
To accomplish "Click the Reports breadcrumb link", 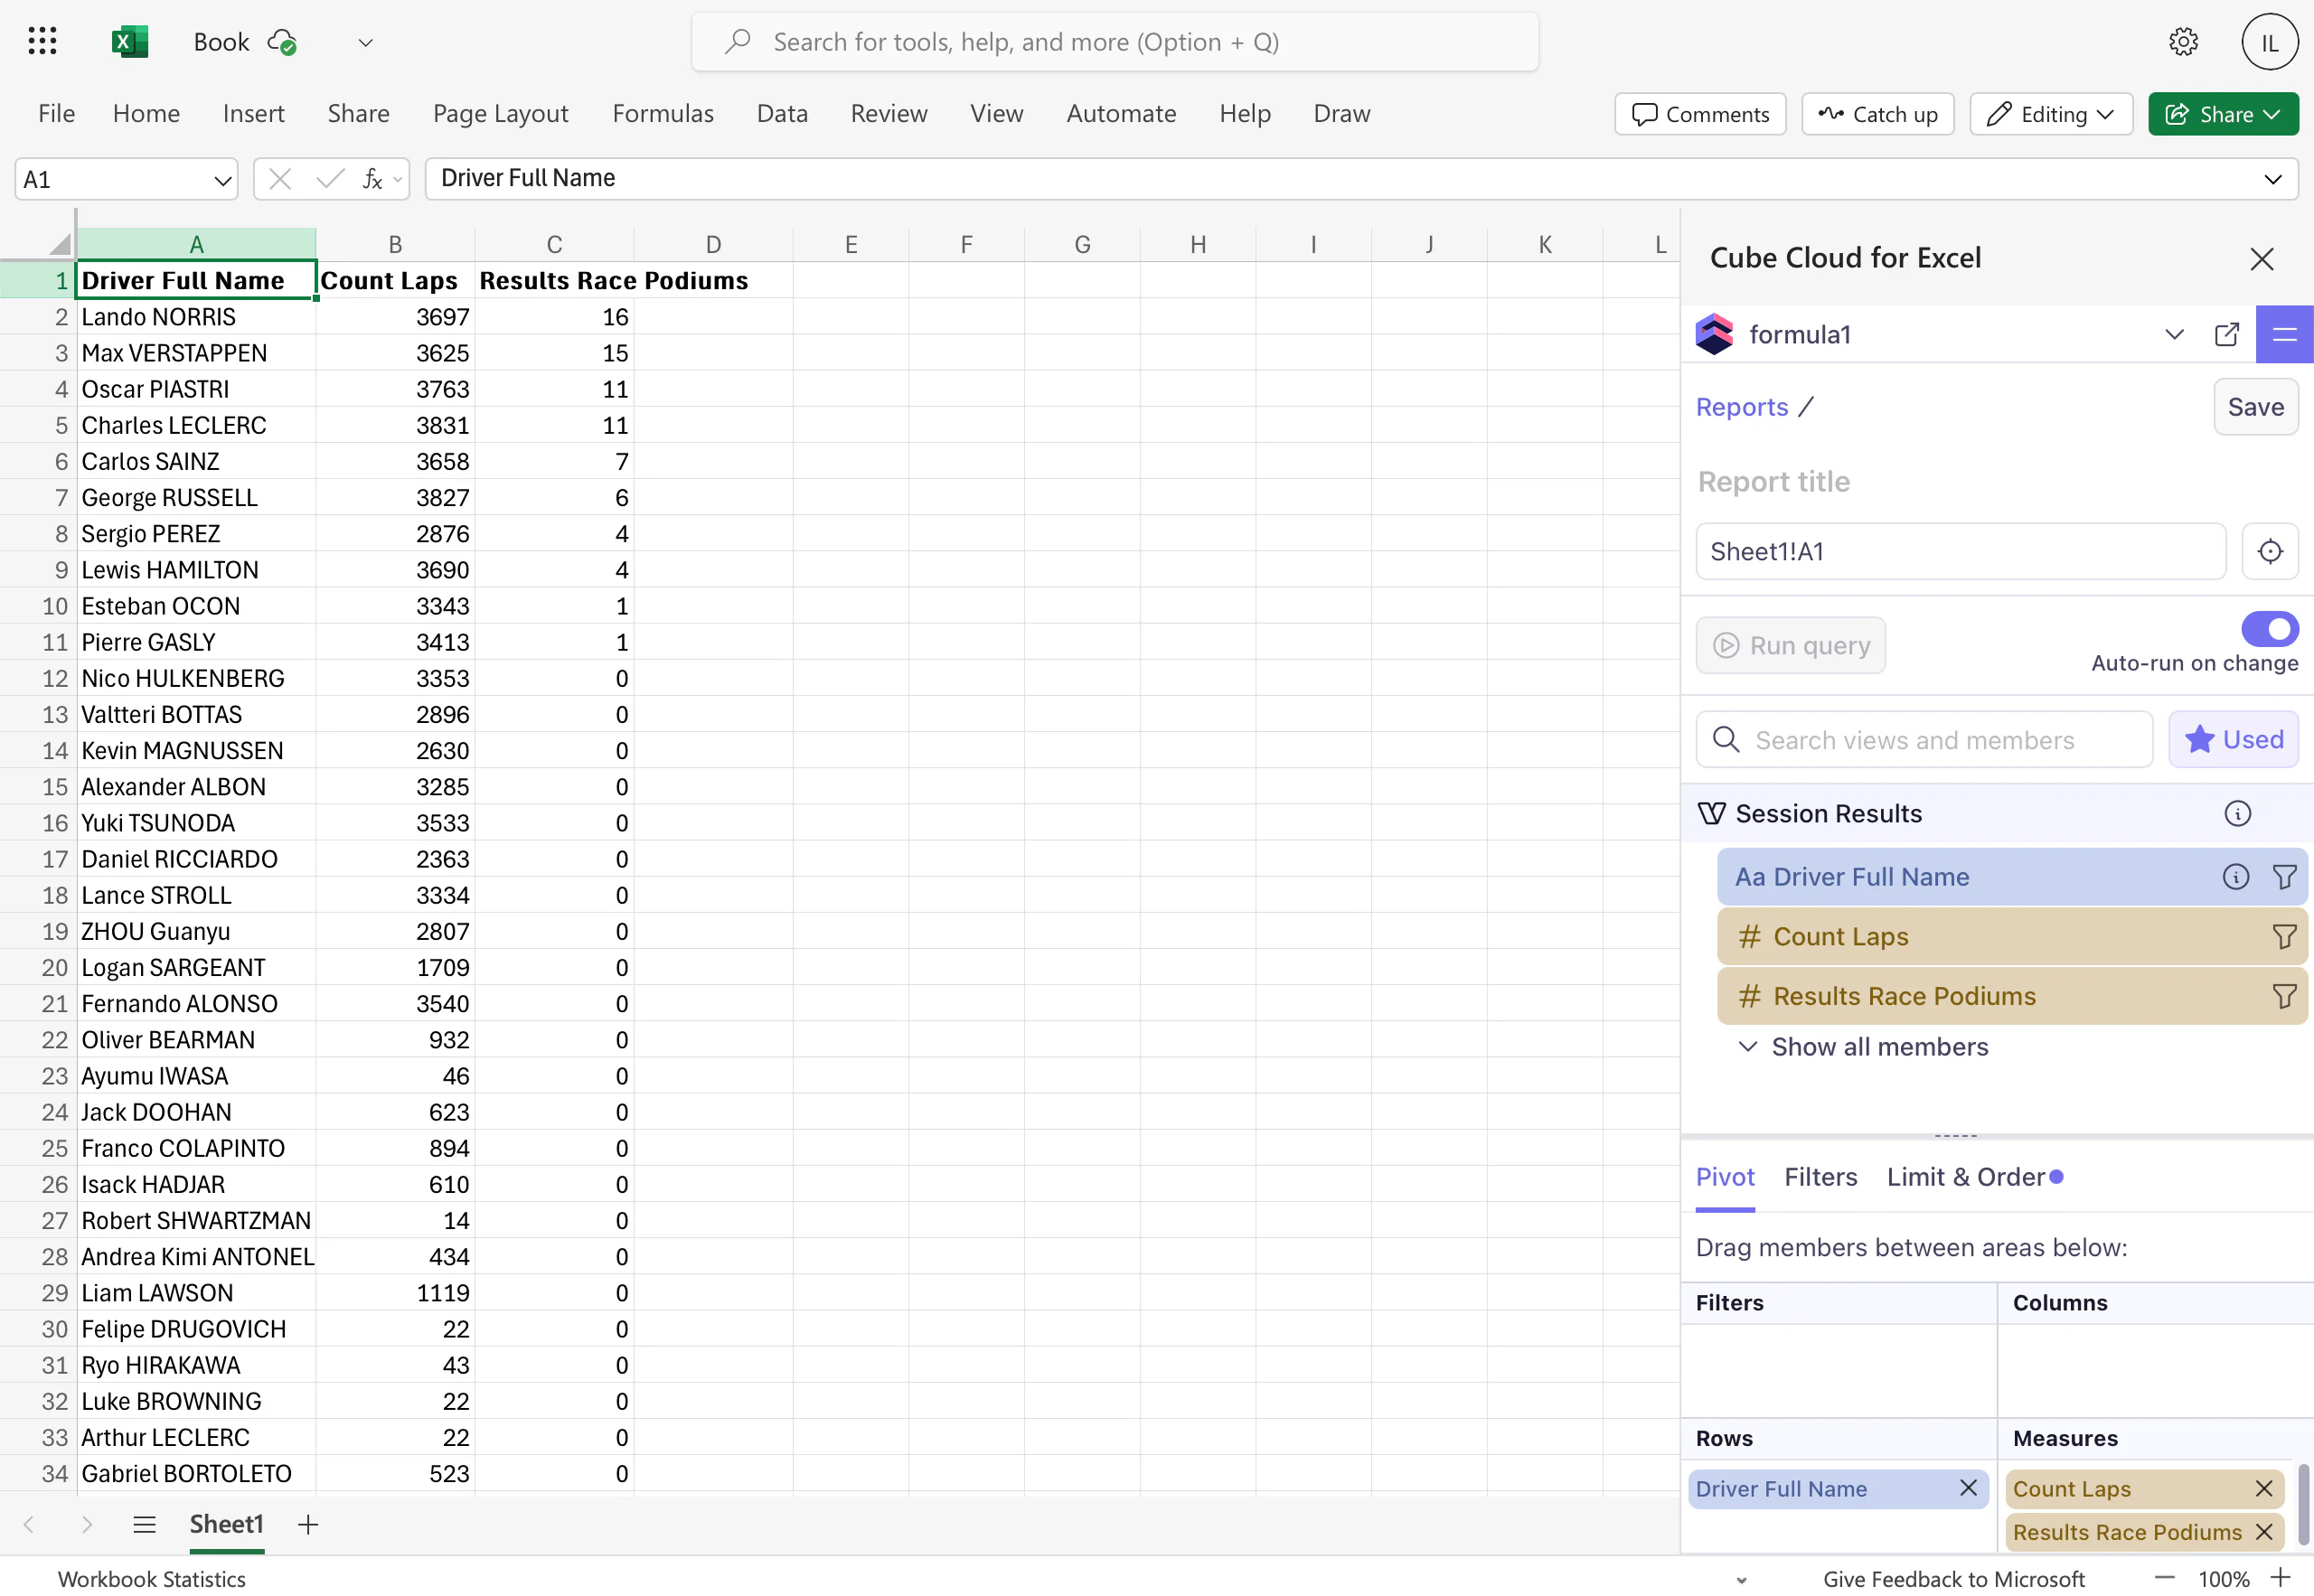I will coord(1741,407).
